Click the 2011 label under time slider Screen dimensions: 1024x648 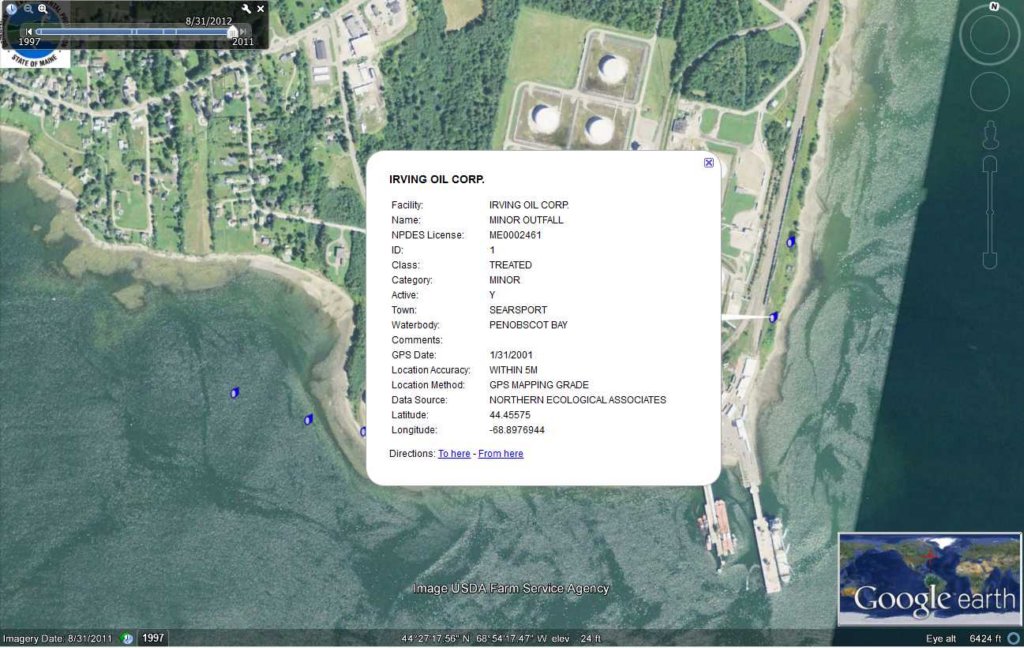pyautogui.click(x=243, y=42)
